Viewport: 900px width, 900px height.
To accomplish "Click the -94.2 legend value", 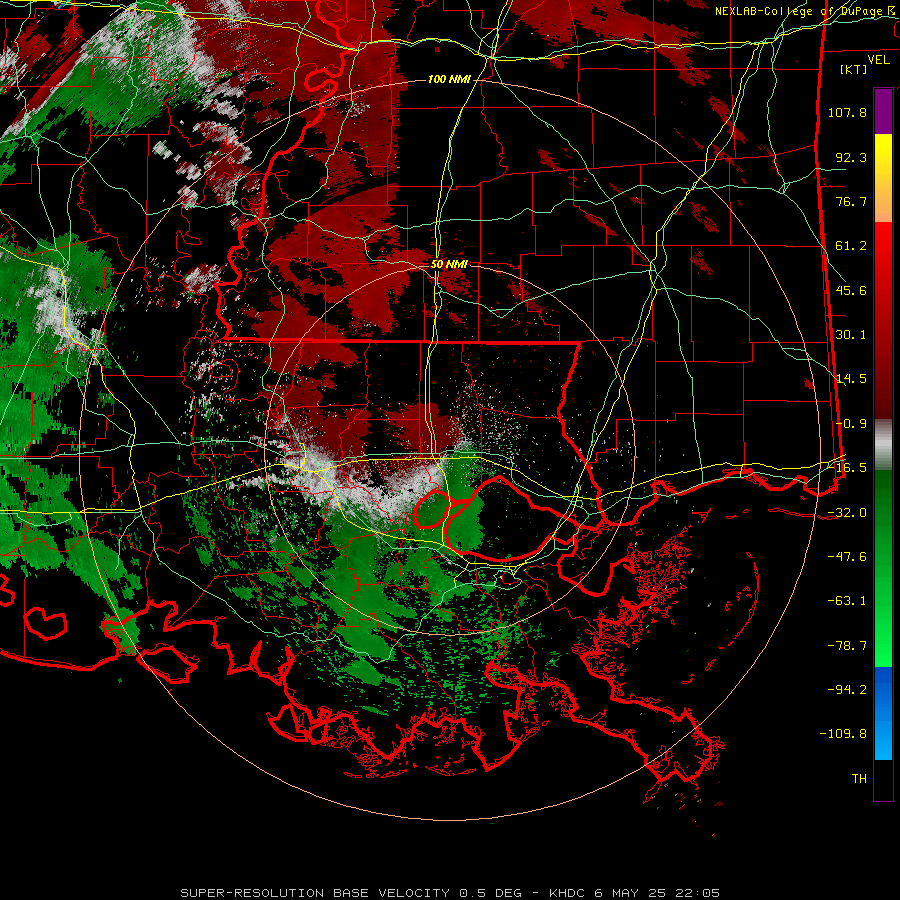I will [x=847, y=690].
